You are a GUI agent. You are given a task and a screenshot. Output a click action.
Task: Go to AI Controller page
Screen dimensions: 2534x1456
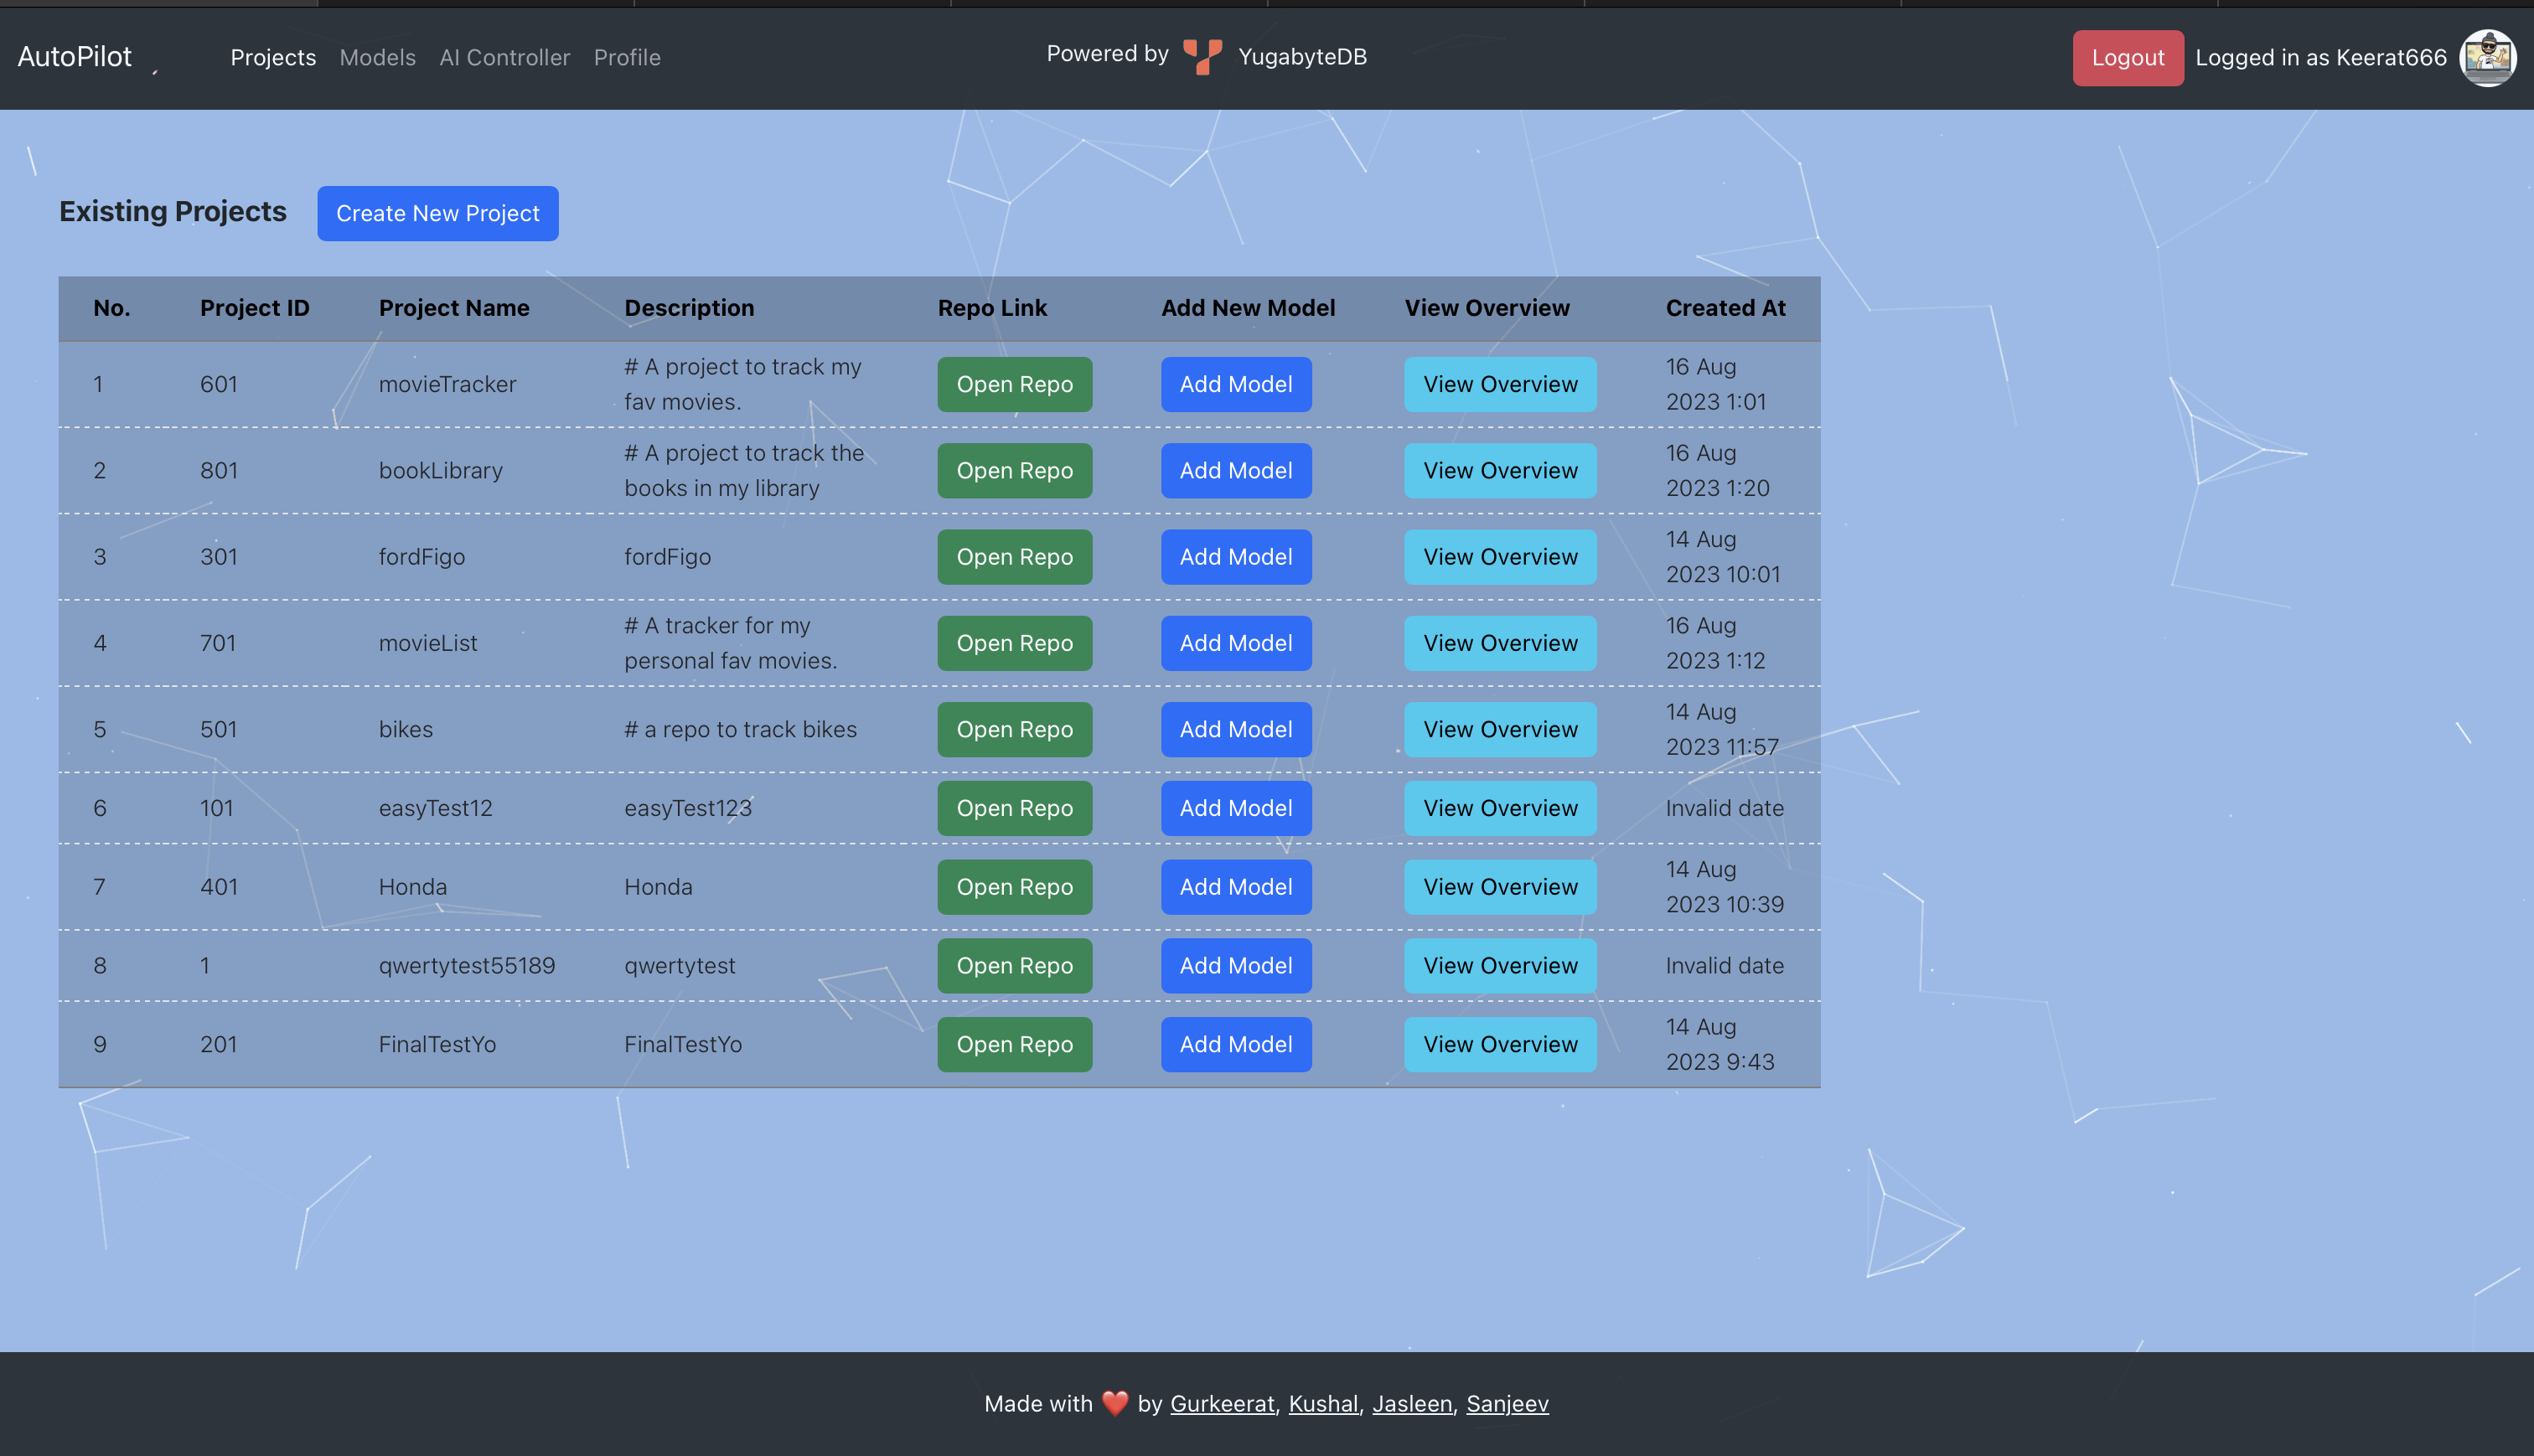pyautogui.click(x=504, y=57)
